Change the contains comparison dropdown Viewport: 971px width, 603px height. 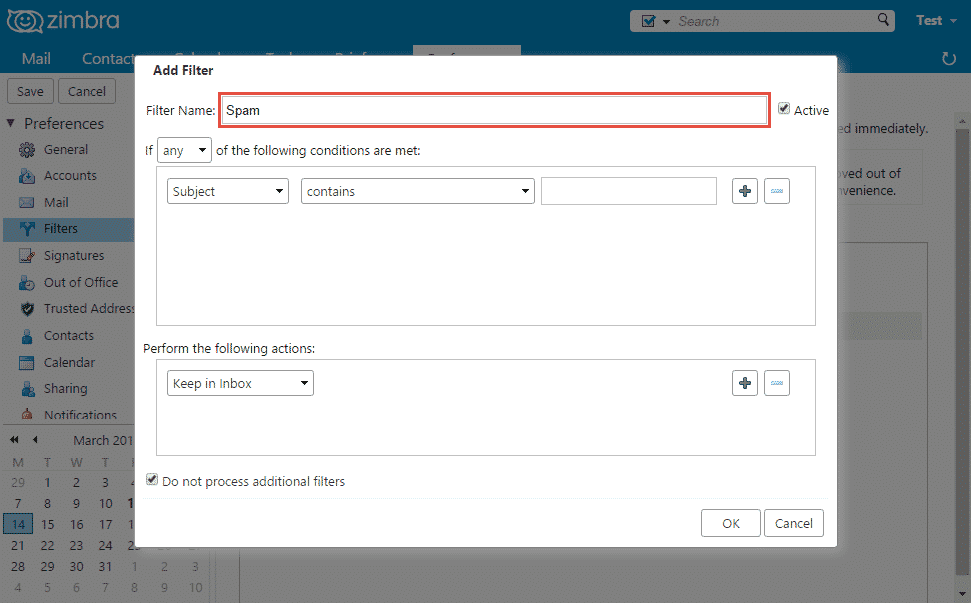pyautogui.click(x=417, y=190)
